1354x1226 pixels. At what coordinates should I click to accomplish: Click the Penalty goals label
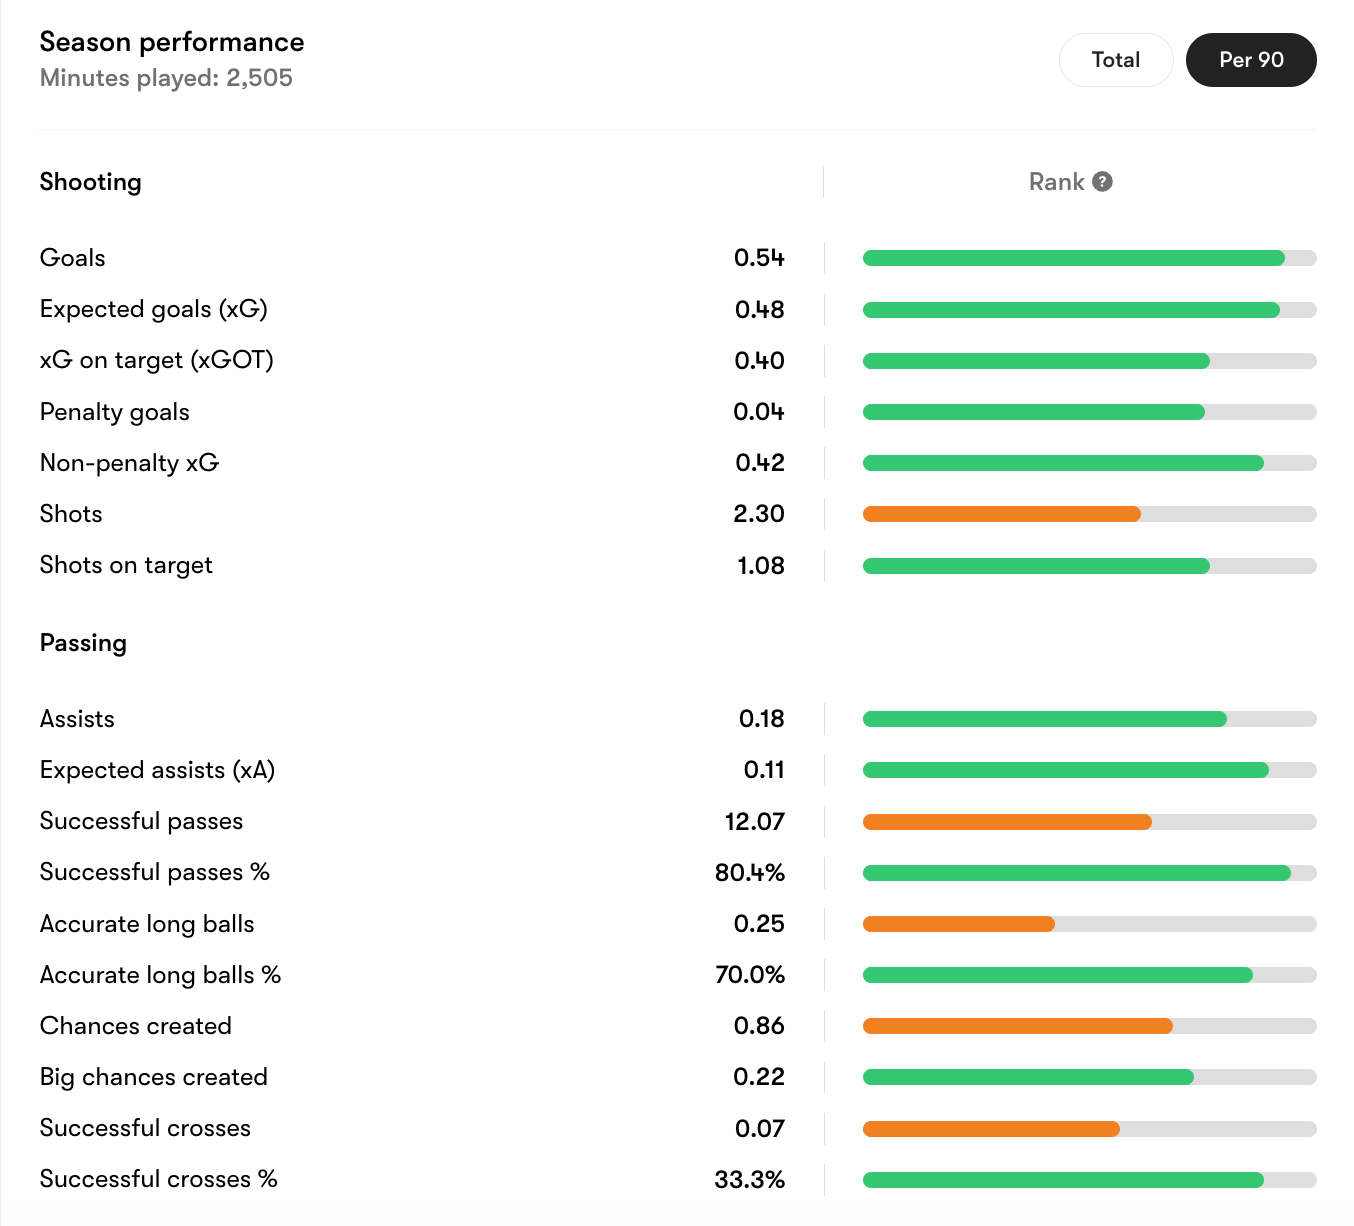(x=115, y=412)
